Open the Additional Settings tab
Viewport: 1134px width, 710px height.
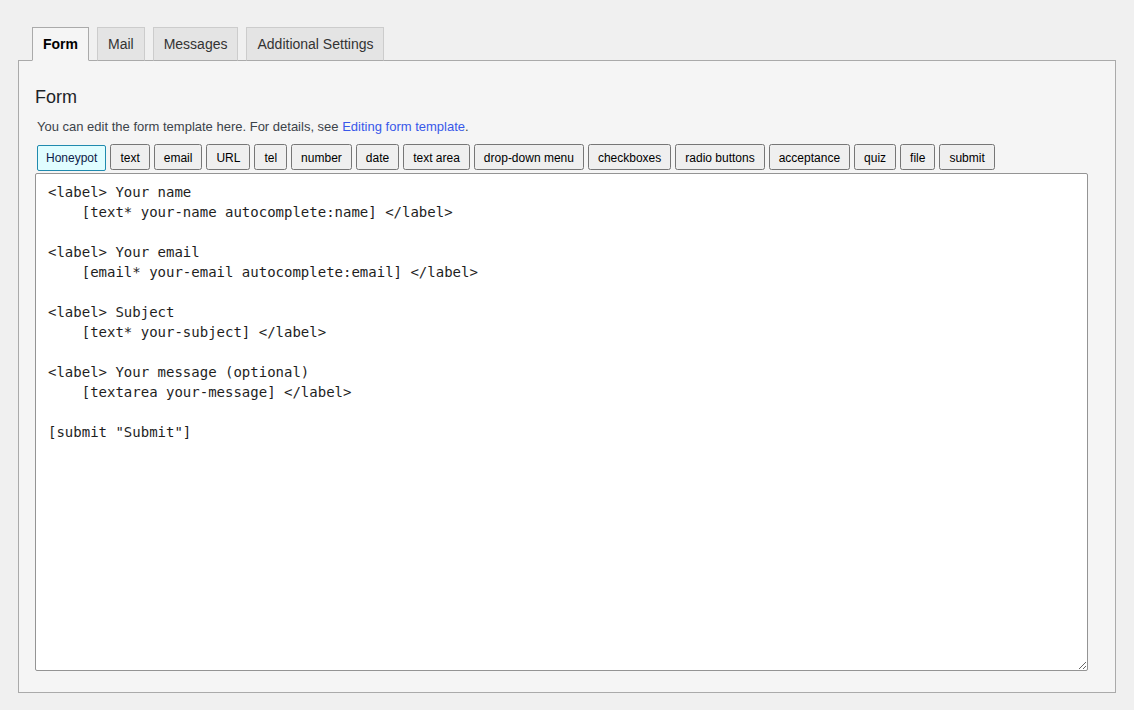(315, 44)
